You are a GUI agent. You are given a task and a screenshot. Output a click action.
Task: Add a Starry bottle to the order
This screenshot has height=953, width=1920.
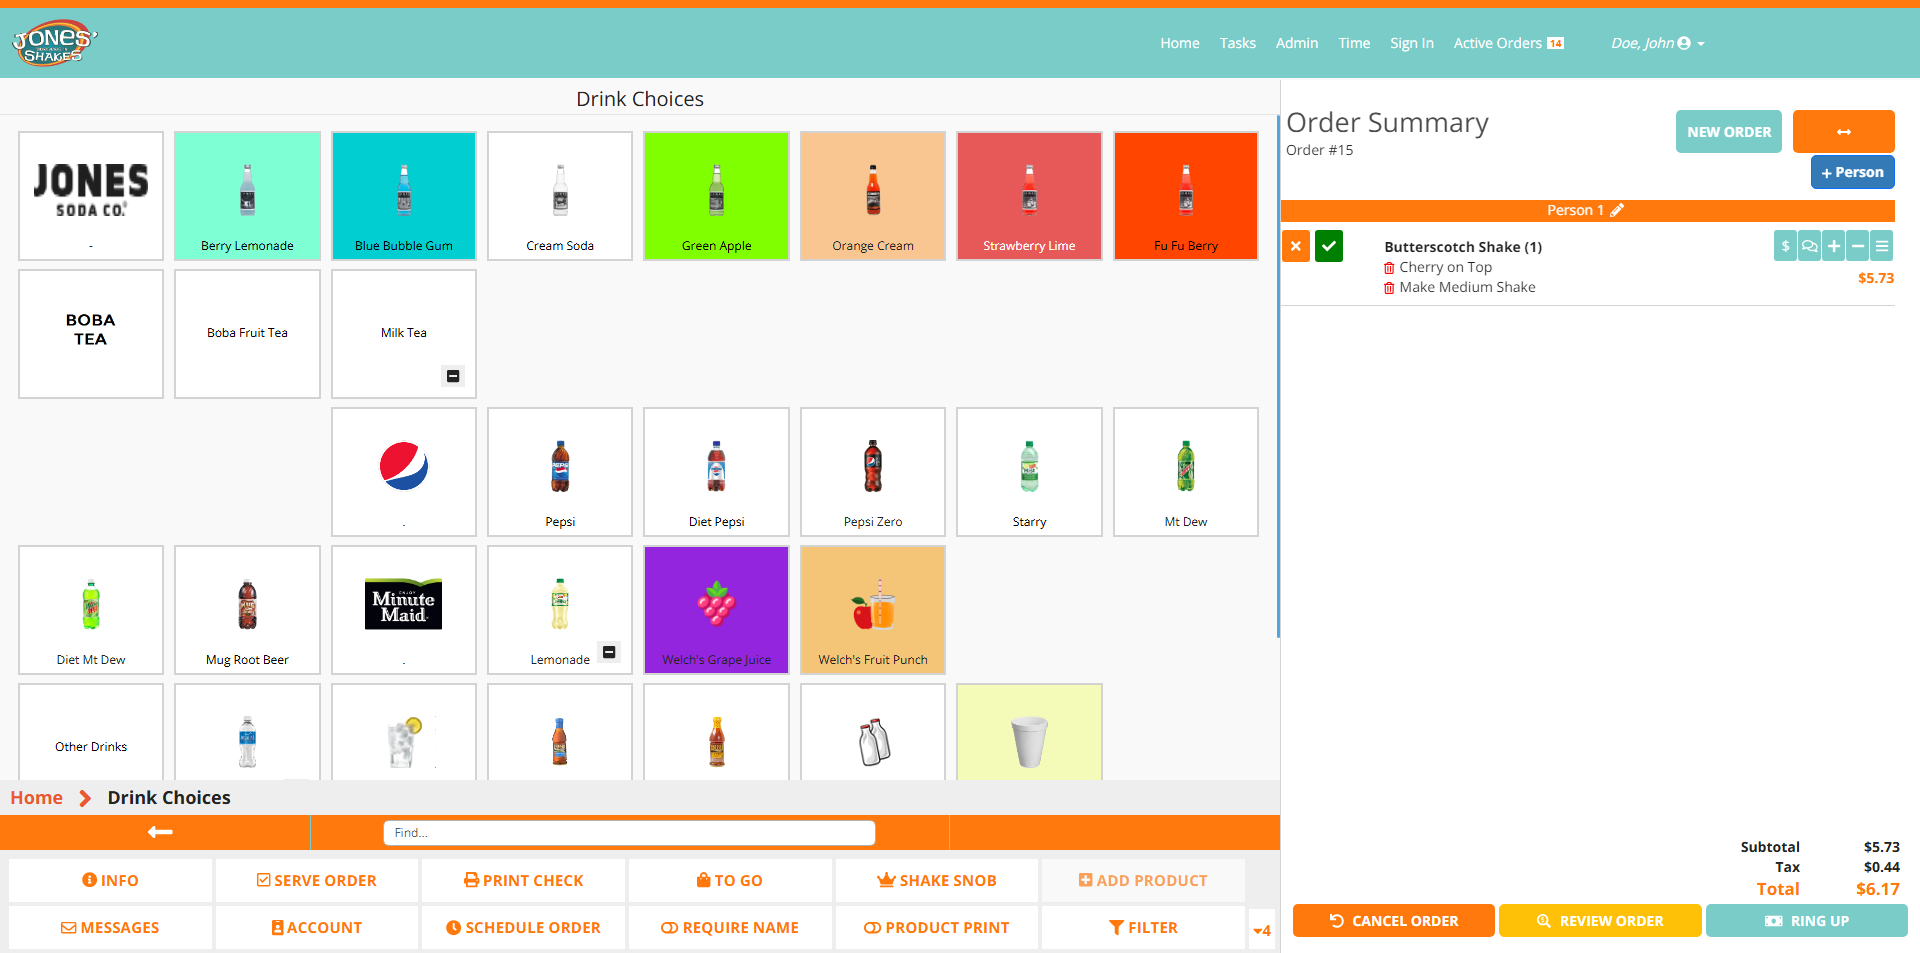click(x=1029, y=472)
